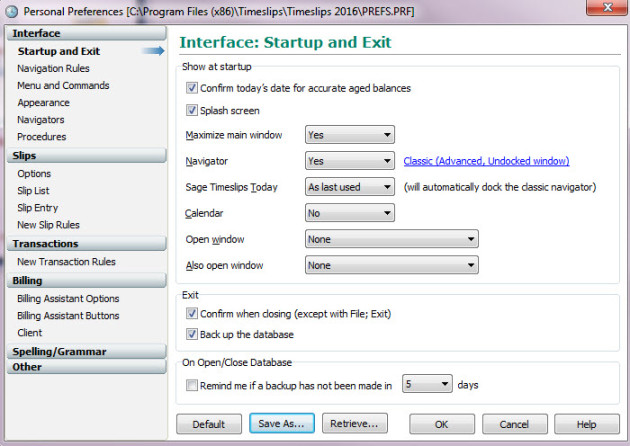
Task: Open Classic (Advanced, Undocked window) link
Action: pyautogui.click(x=486, y=161)
